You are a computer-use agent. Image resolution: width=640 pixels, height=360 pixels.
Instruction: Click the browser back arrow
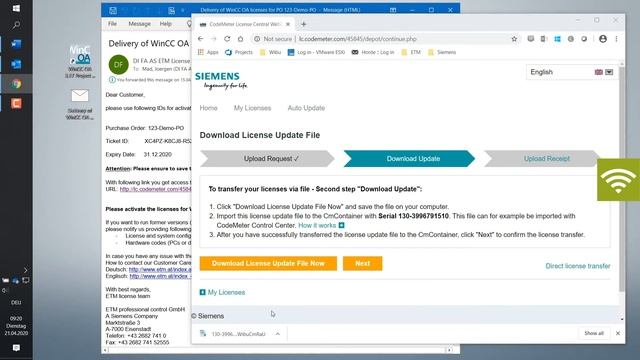pos(200,39)
